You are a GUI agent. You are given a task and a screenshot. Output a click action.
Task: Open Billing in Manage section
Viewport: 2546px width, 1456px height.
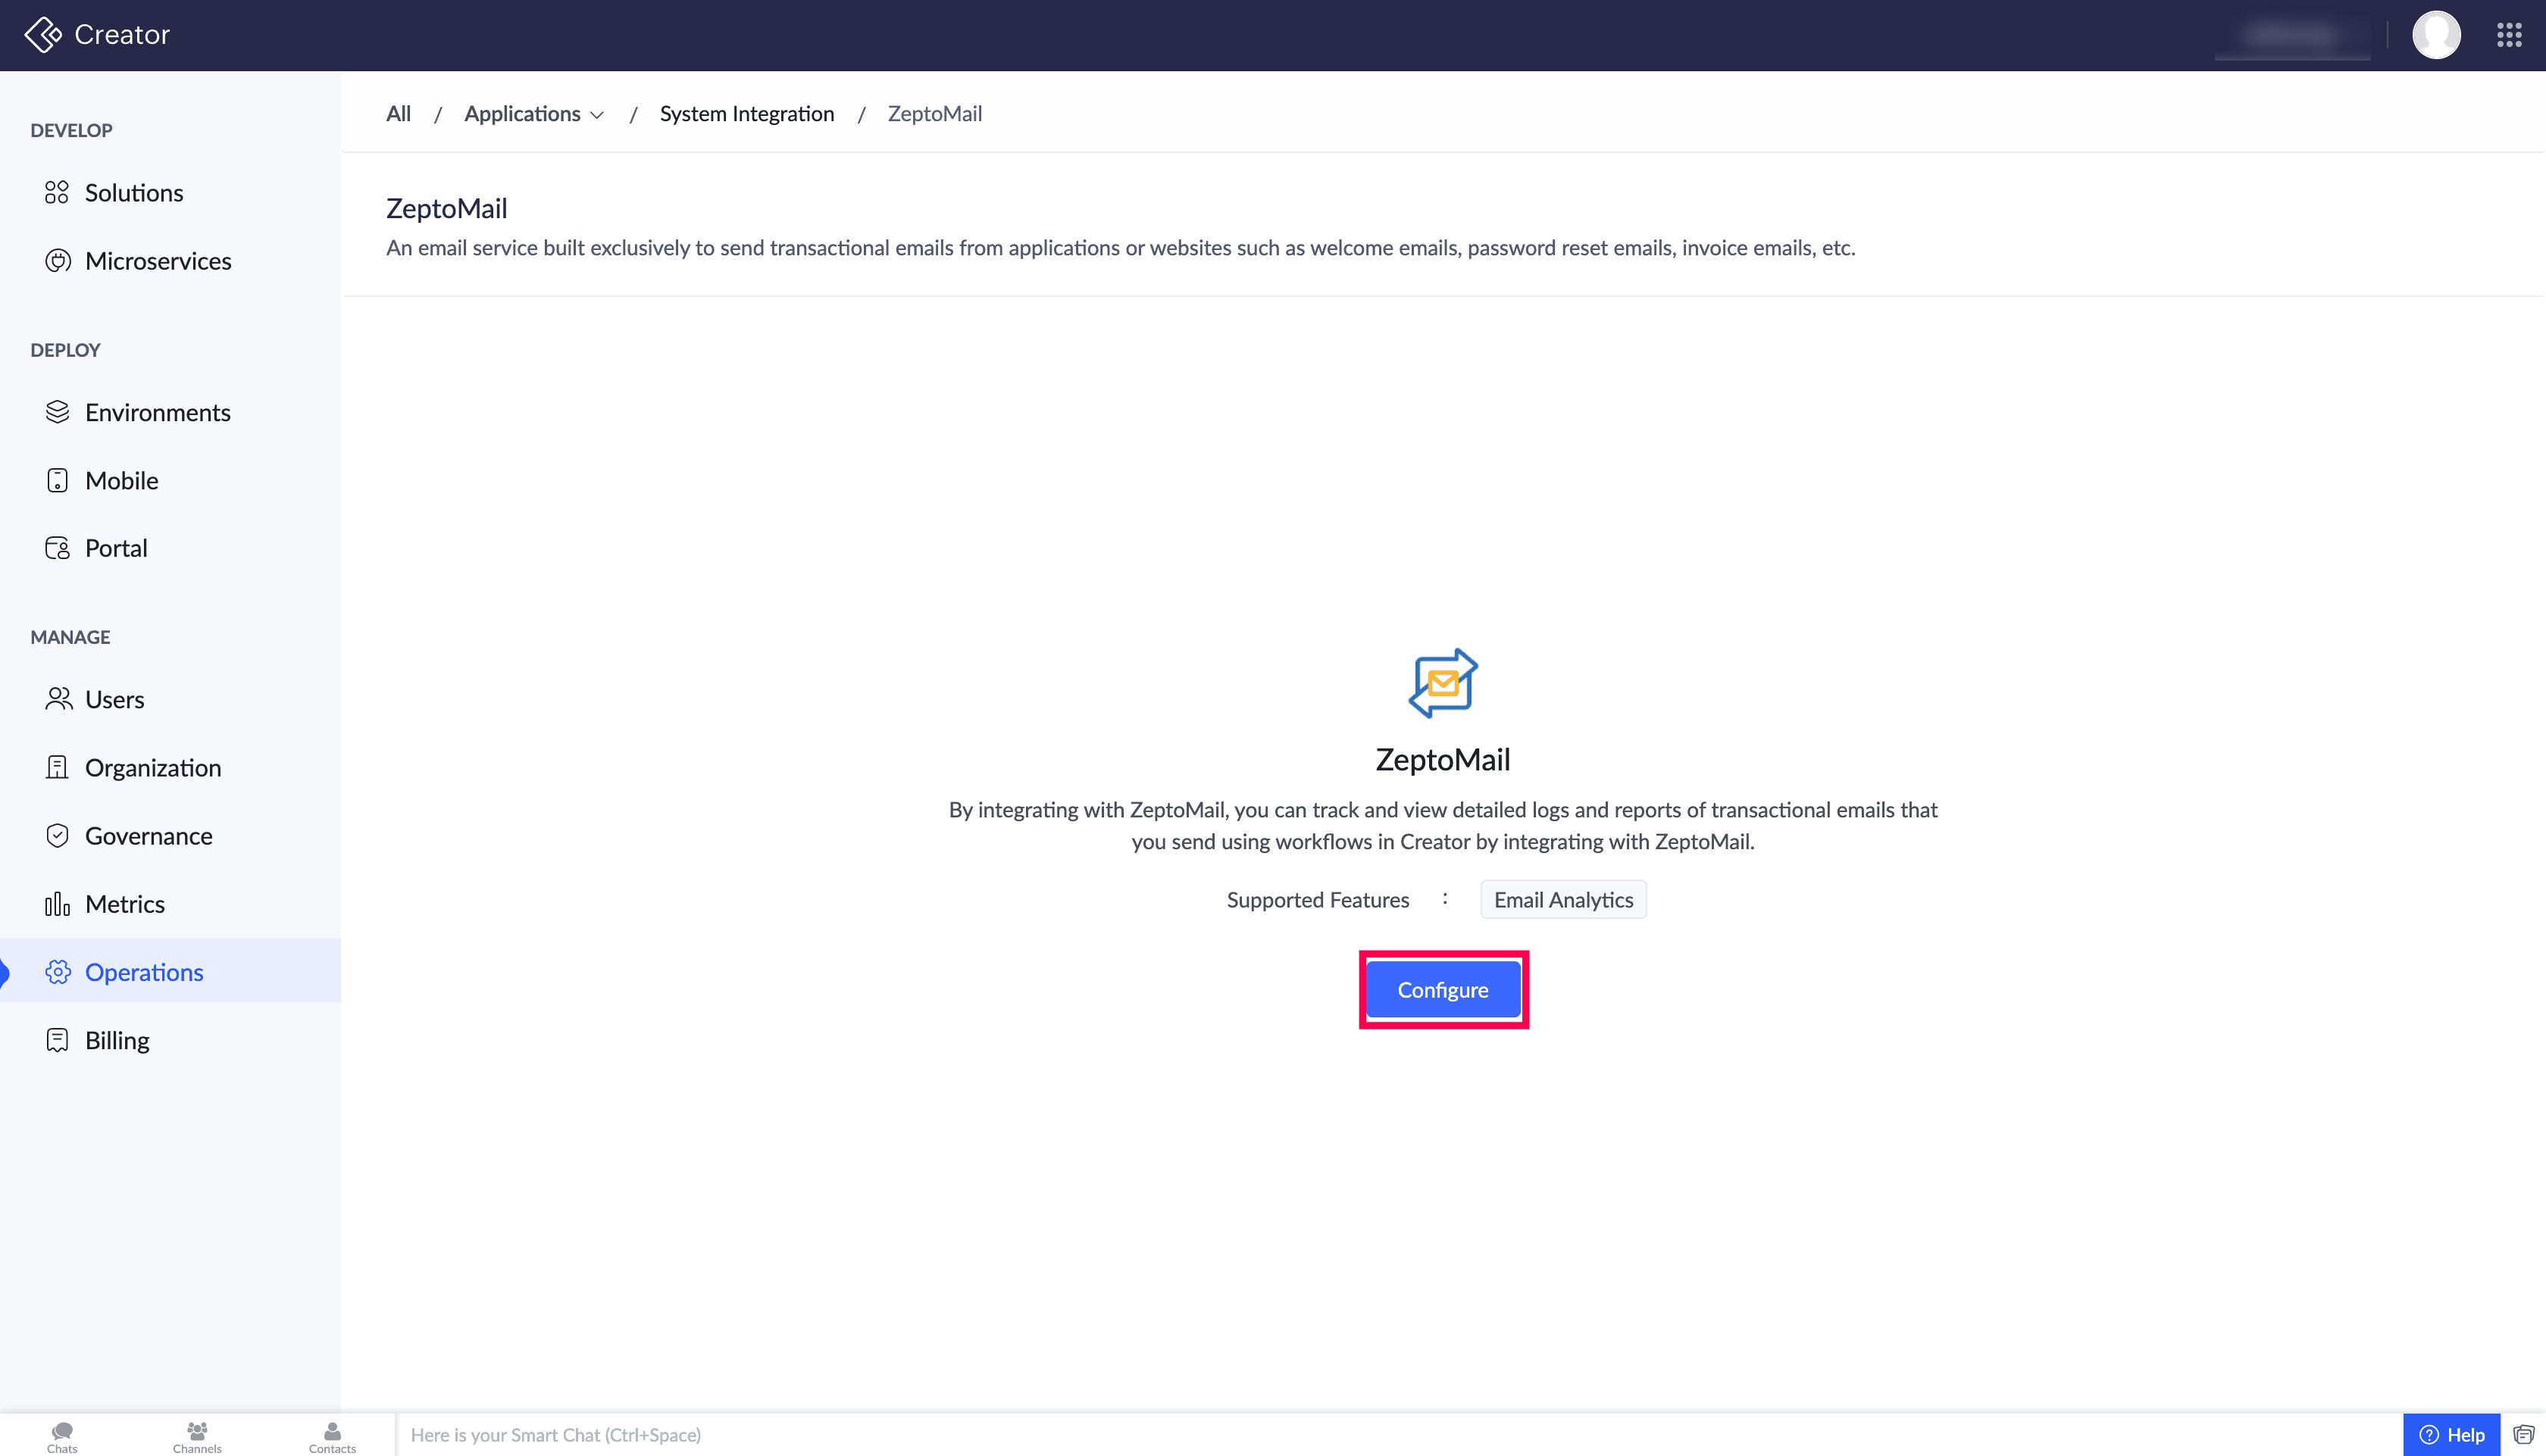pos(117,1040)
